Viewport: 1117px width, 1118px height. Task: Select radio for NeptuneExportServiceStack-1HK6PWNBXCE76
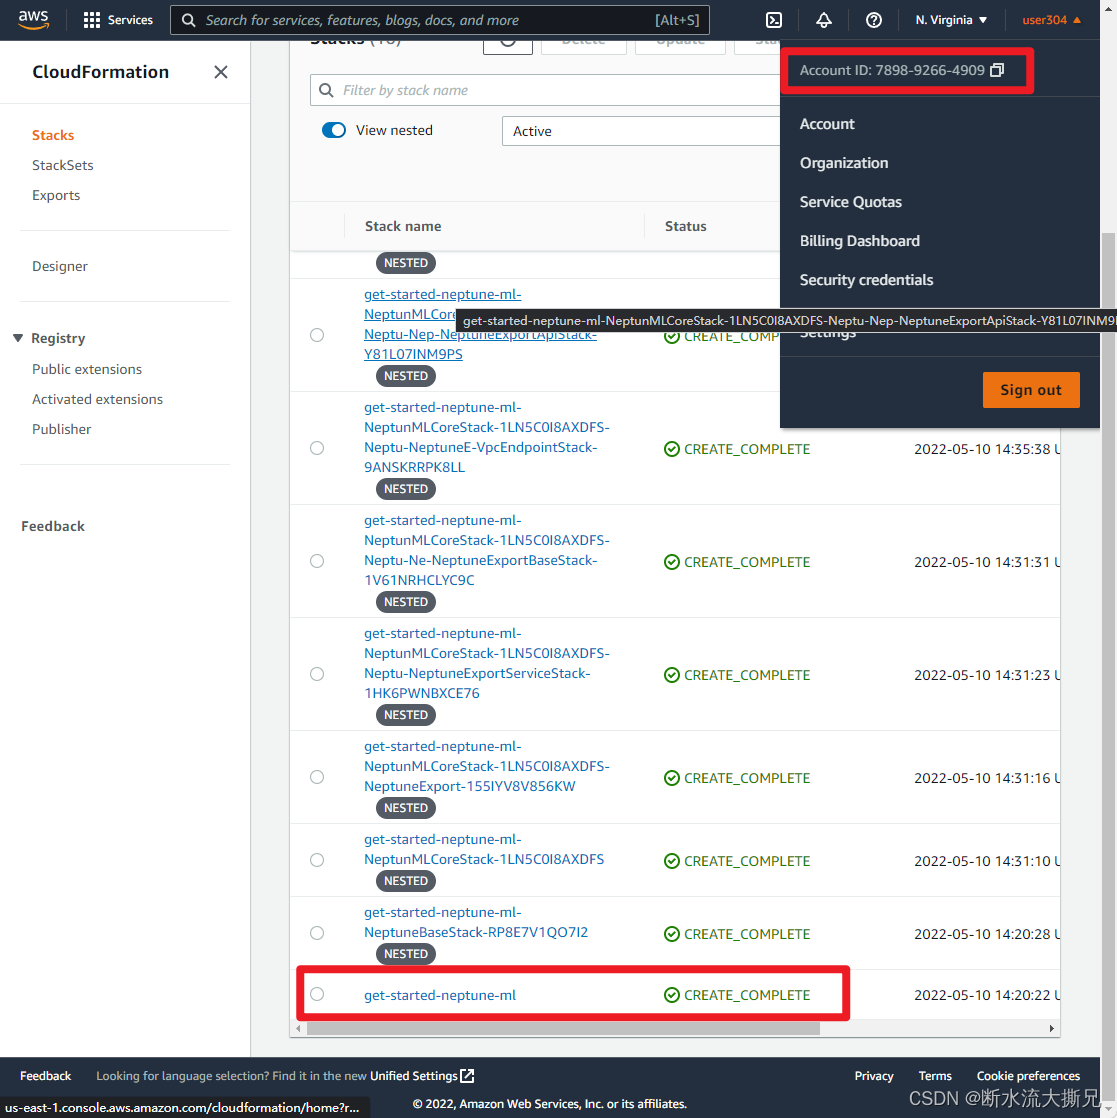tap(317, 674)
